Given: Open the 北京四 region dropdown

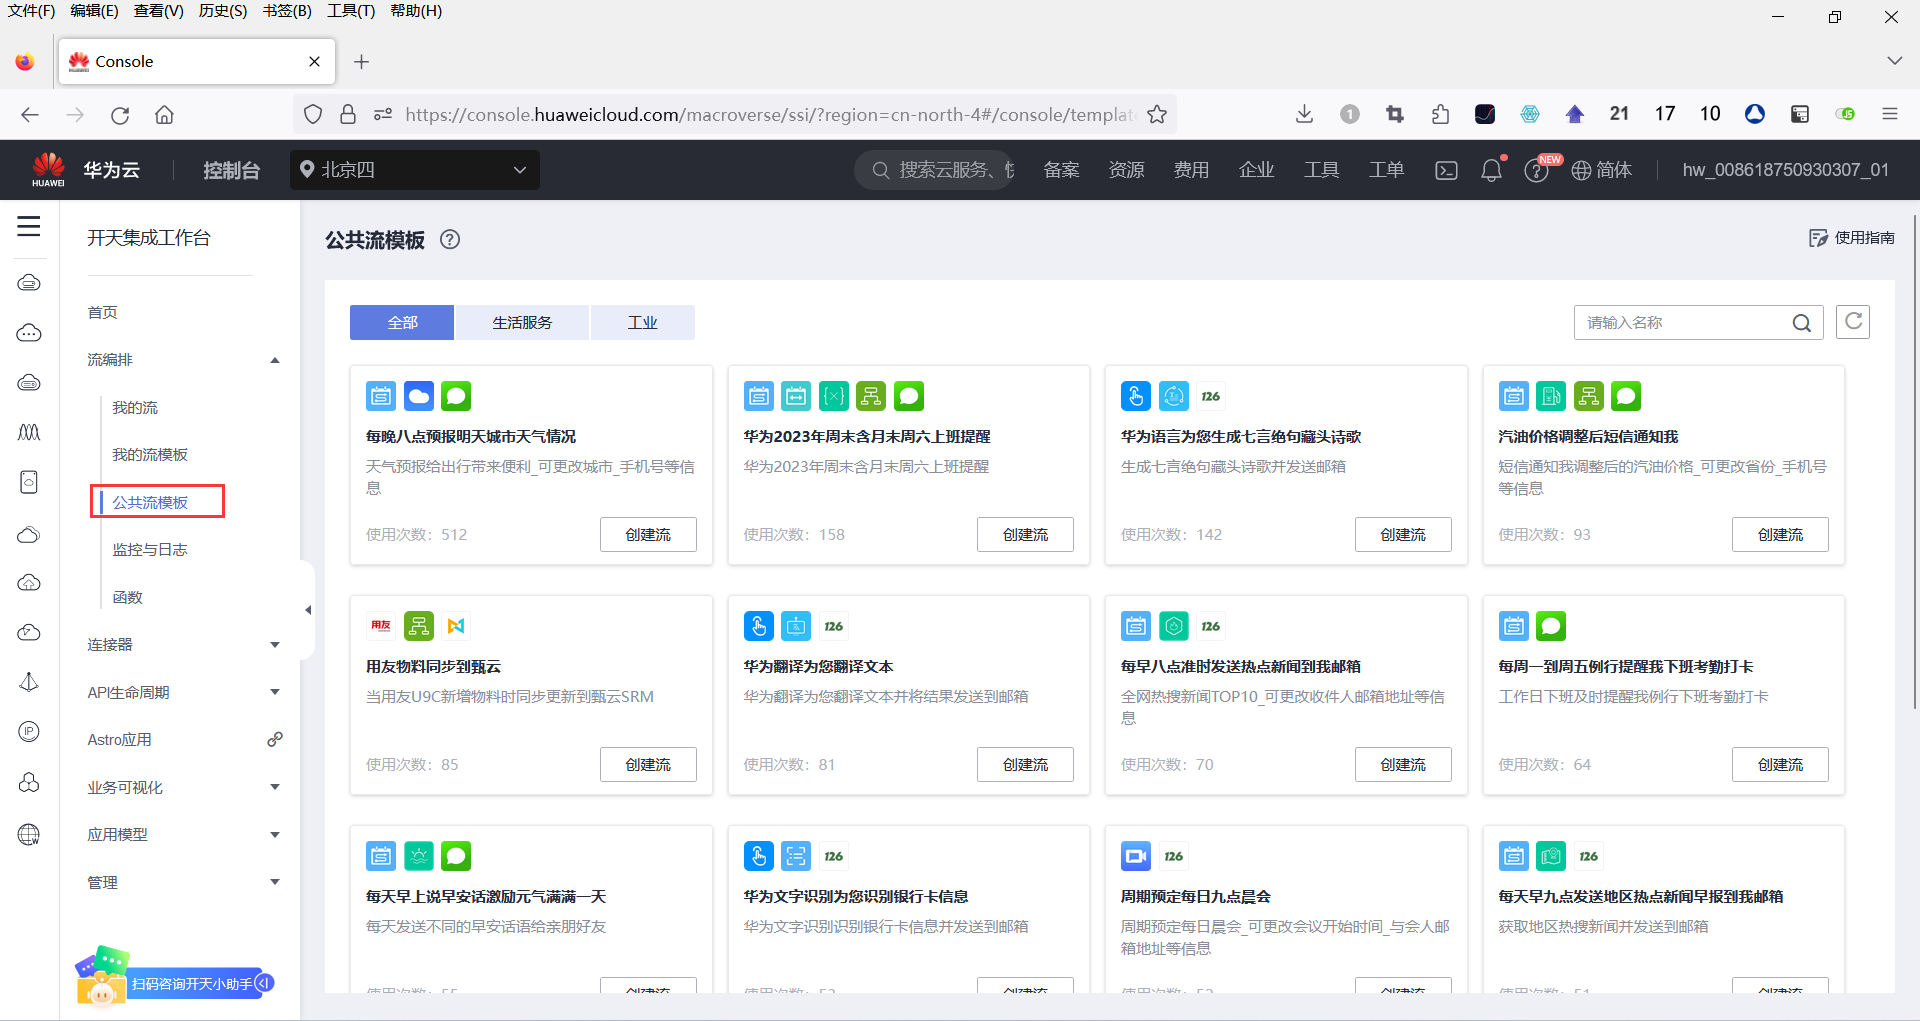Looking at the screenshot, I should (x=414, y=169).
